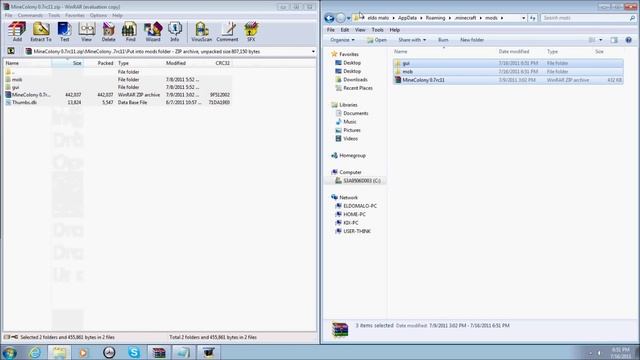Click Explorer Forward navigation button
Viewport: 640px width, 360px height.
coord(340,18)
